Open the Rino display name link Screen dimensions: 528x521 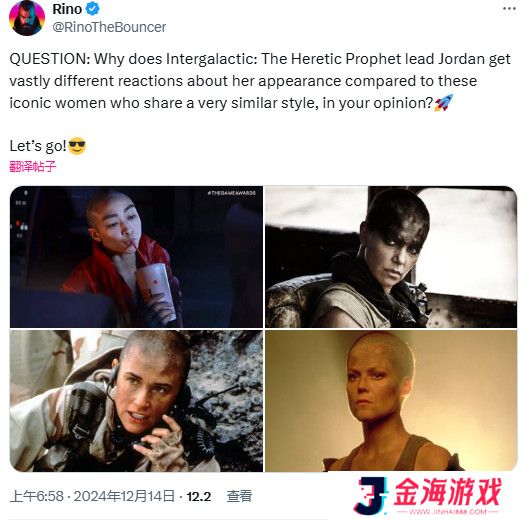pos(67,9)
